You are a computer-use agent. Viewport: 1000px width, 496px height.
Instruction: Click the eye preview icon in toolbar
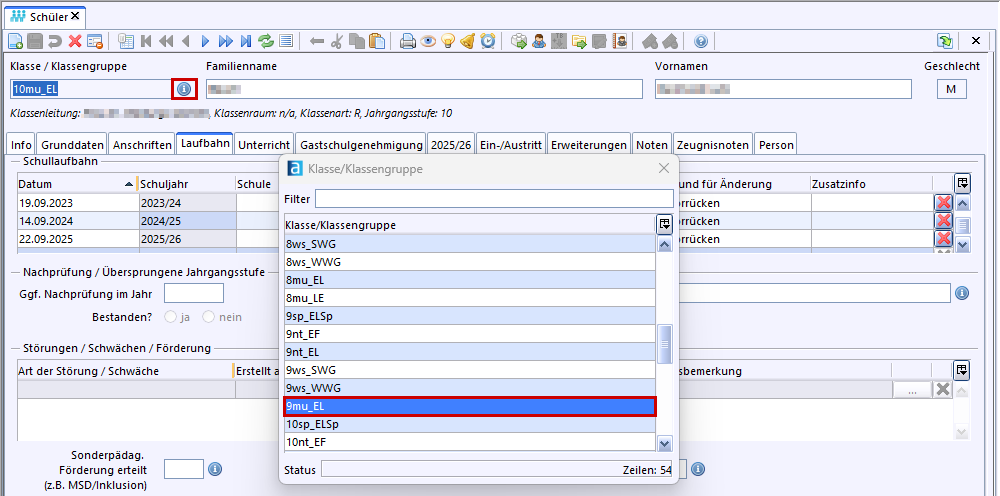point(428,41)
